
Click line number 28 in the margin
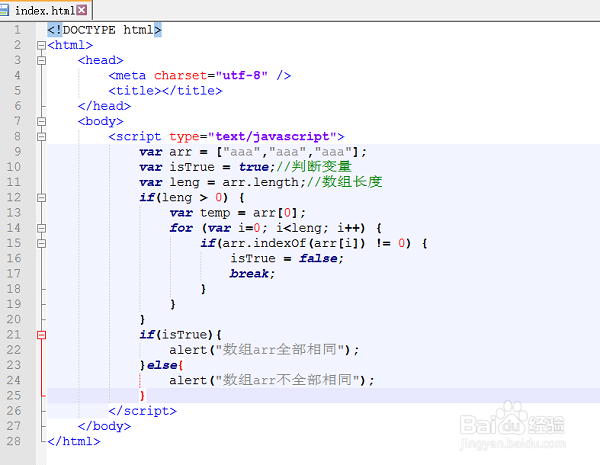point(13,441)
